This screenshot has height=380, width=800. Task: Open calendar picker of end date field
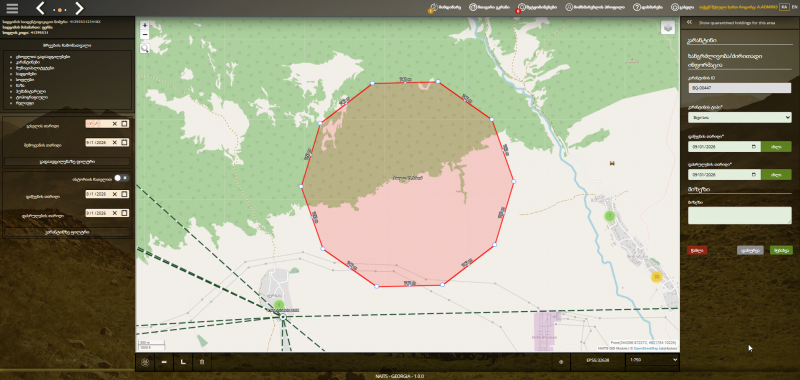point(754,175)
